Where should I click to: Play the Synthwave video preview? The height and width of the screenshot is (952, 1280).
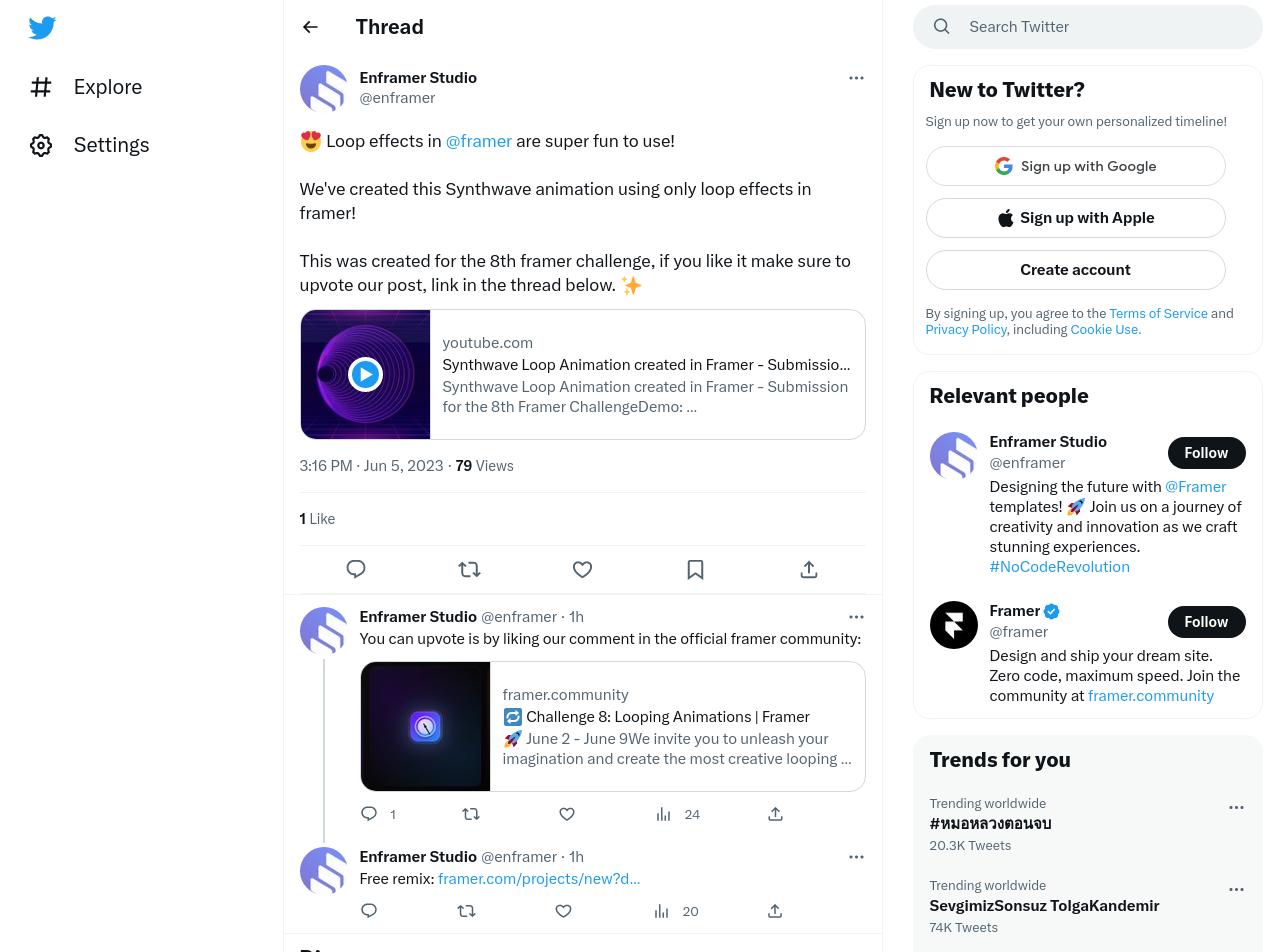365,374
